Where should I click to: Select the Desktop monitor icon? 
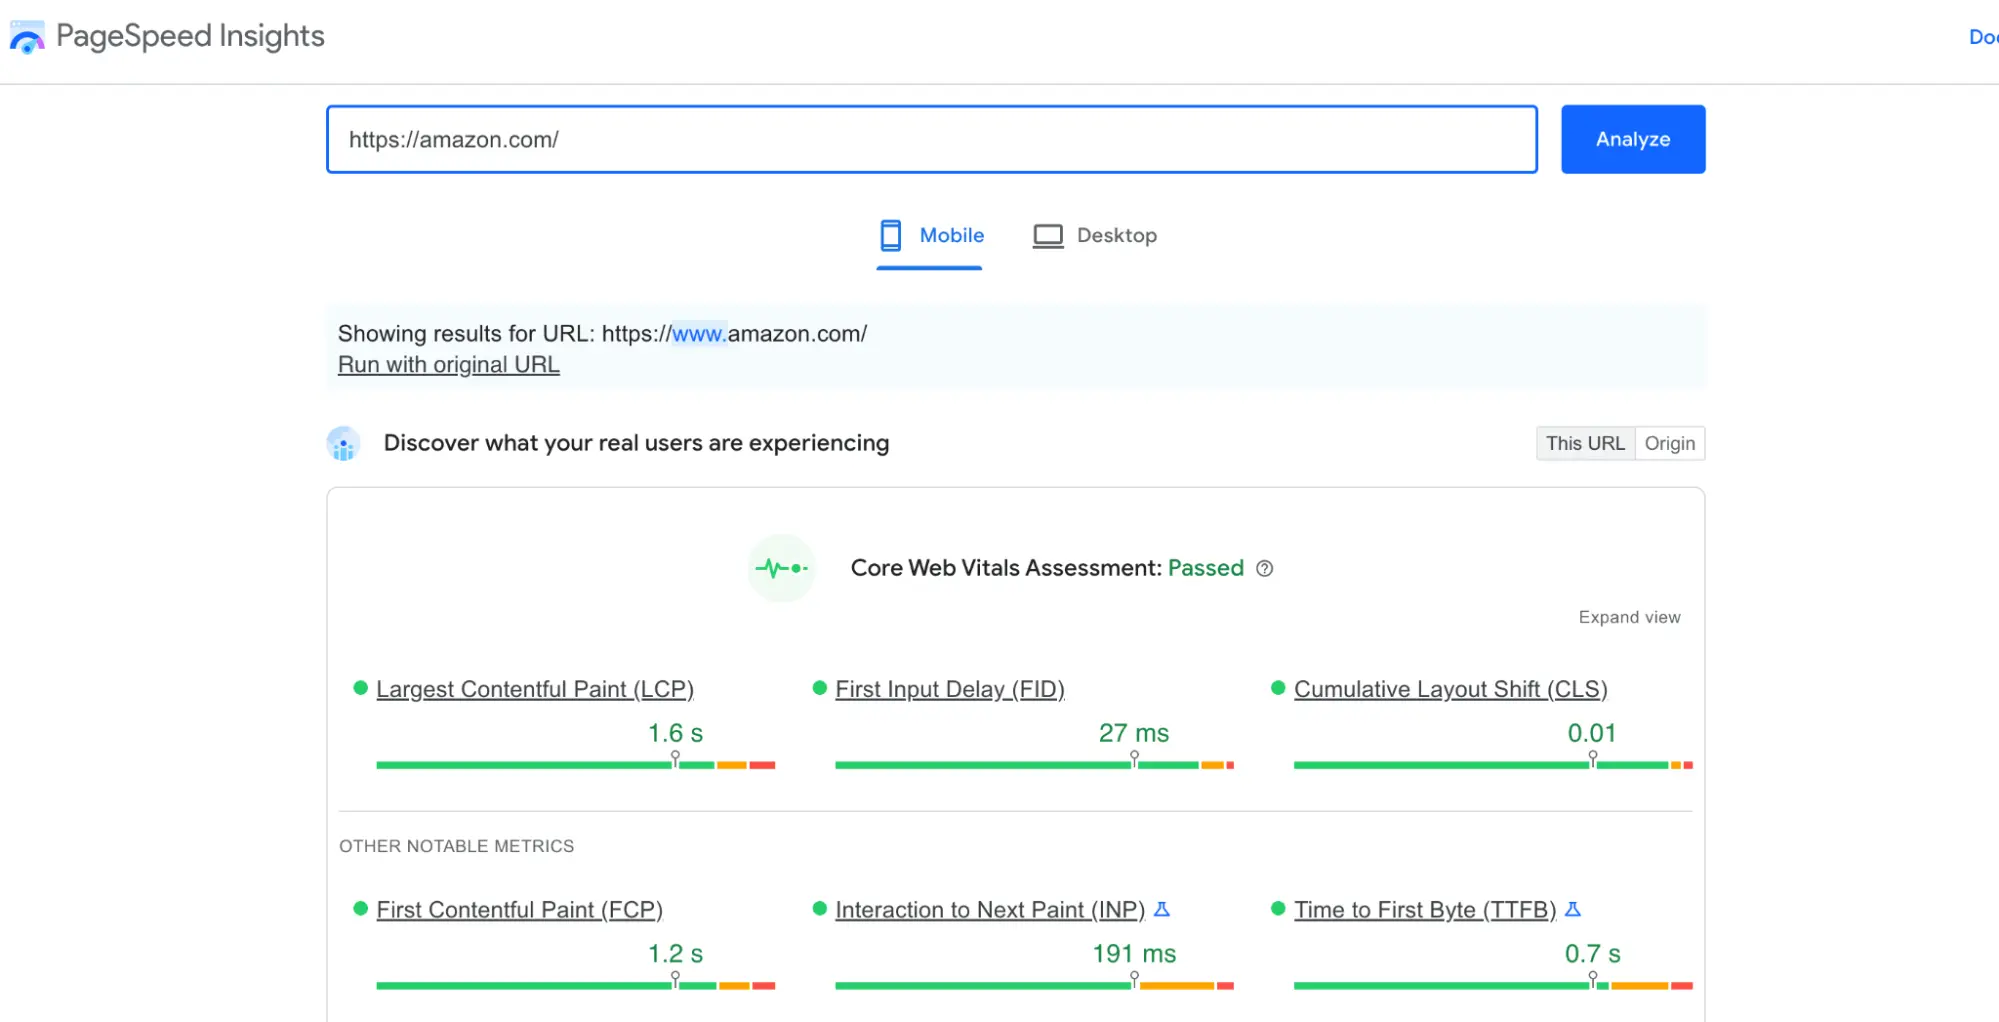1047,236
